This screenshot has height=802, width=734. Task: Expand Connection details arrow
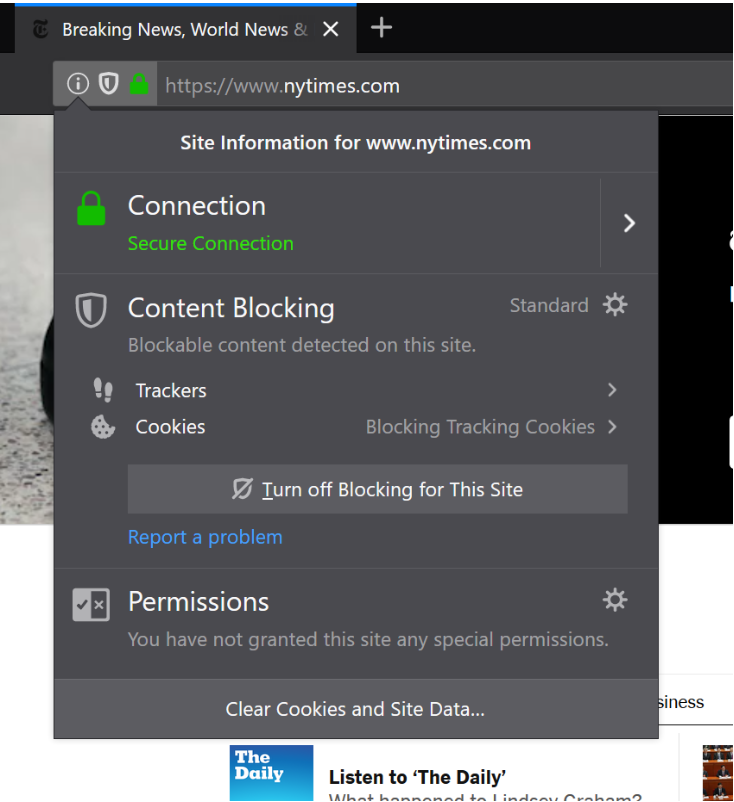click(629, 223)
